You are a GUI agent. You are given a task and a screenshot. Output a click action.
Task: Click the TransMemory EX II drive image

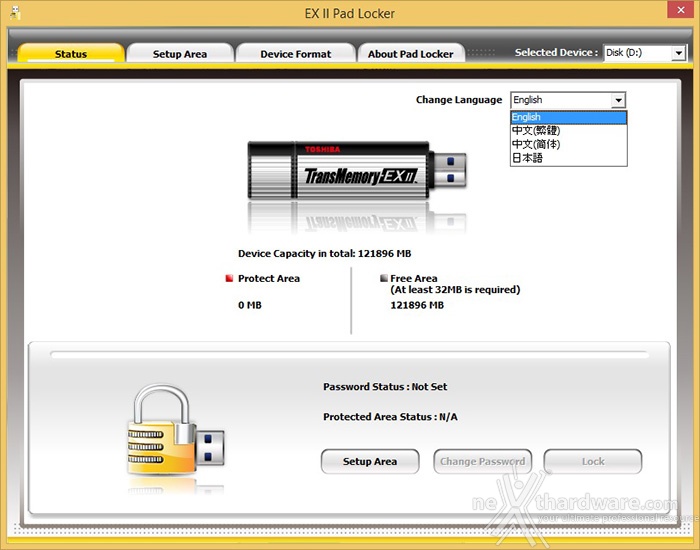(x=357, y=170)
